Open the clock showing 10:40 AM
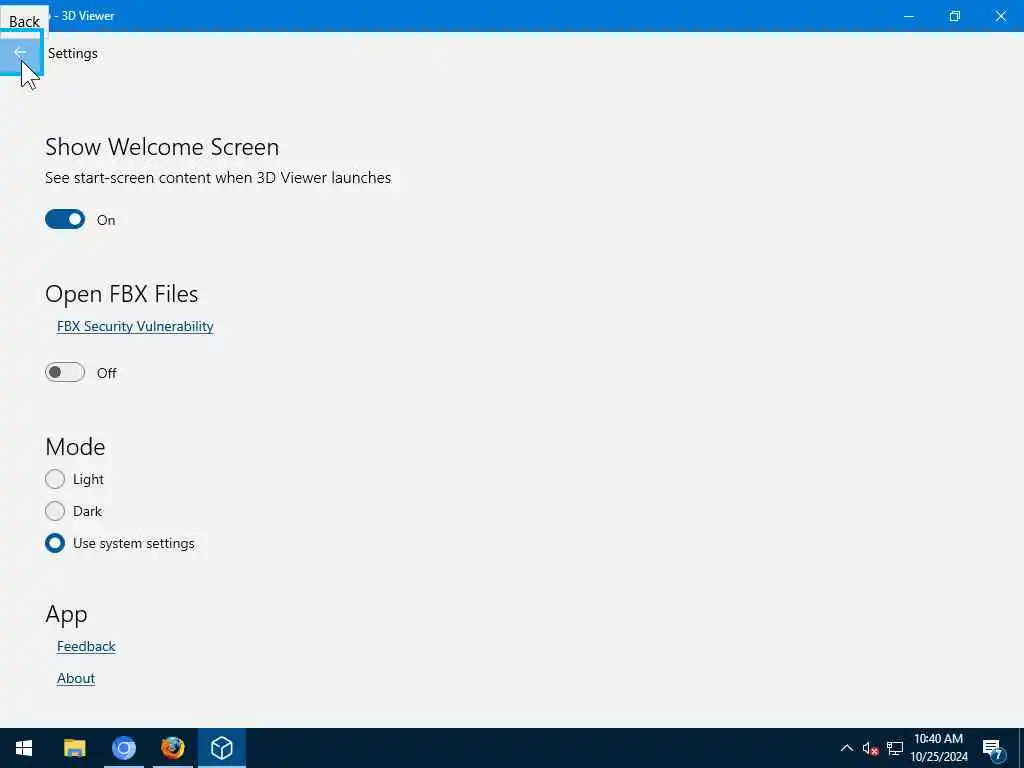Screen dimensions: 1024x768 938,748
